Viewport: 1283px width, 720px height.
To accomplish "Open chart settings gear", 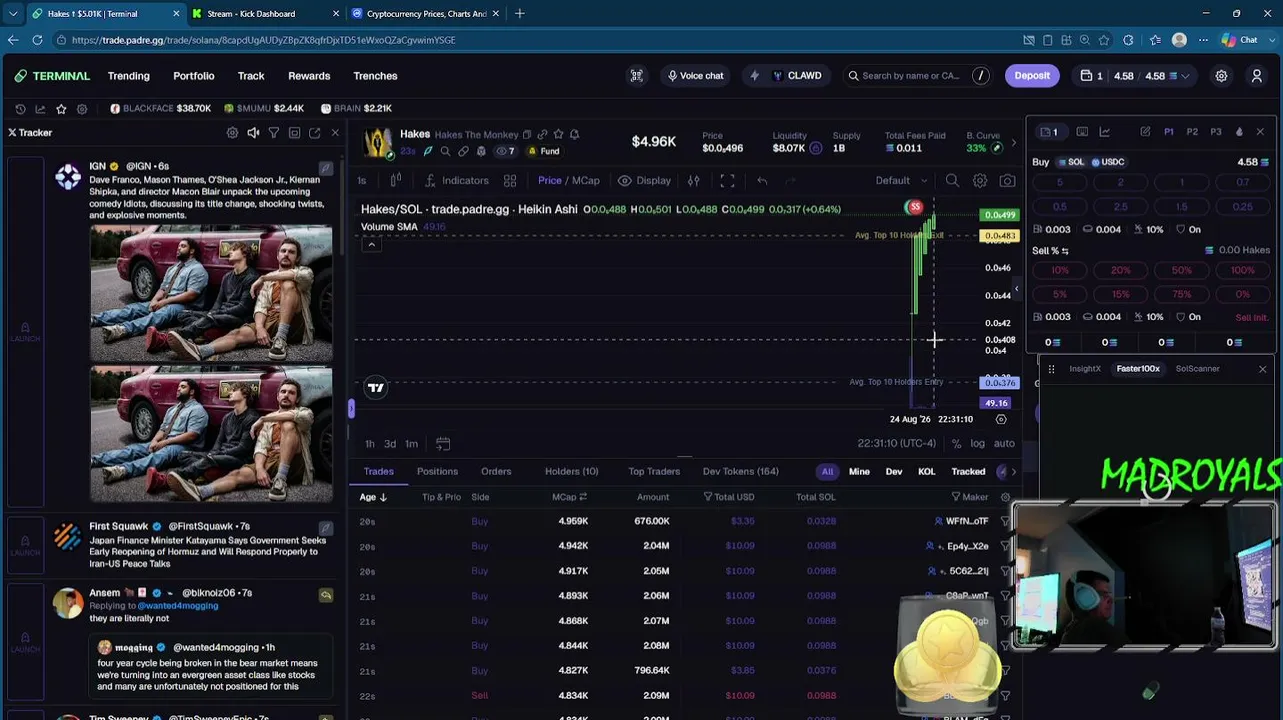I will (x=980, y=181).
